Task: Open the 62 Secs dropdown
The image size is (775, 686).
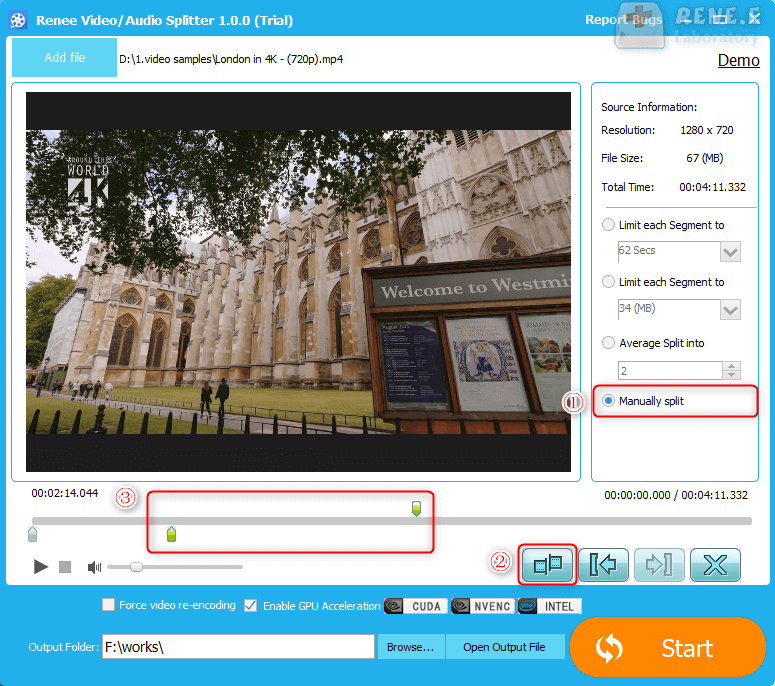Action: pos(730,252)
